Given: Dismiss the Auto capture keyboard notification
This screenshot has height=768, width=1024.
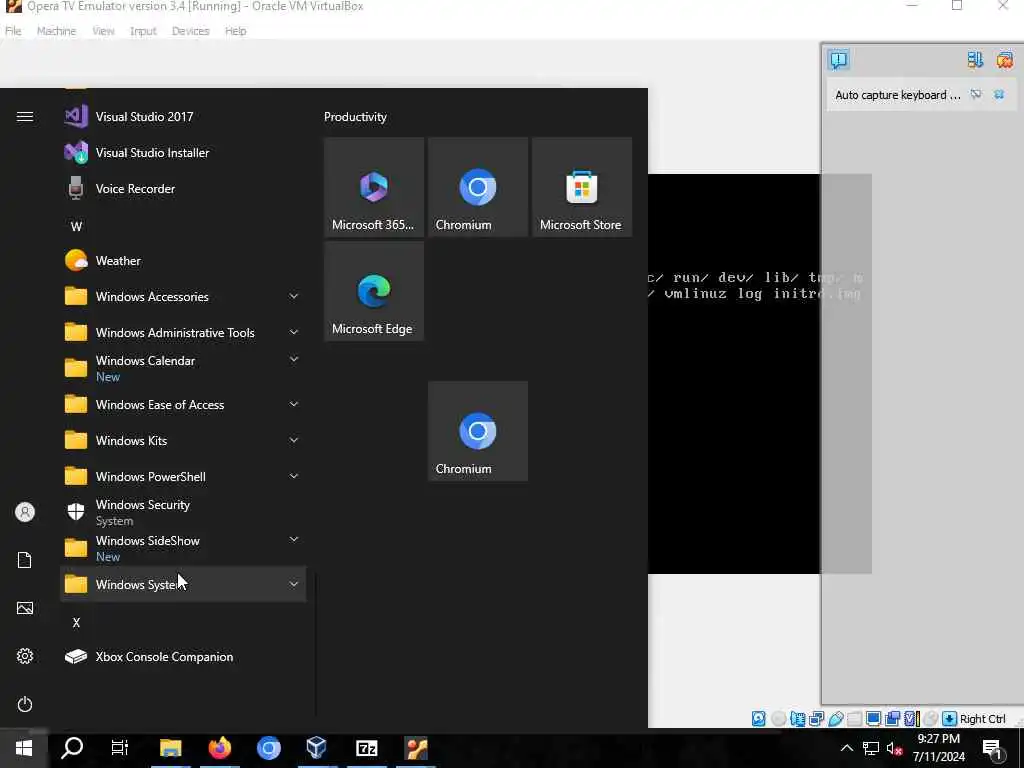Looking at the screenshot, I should [x=999, y=95].
